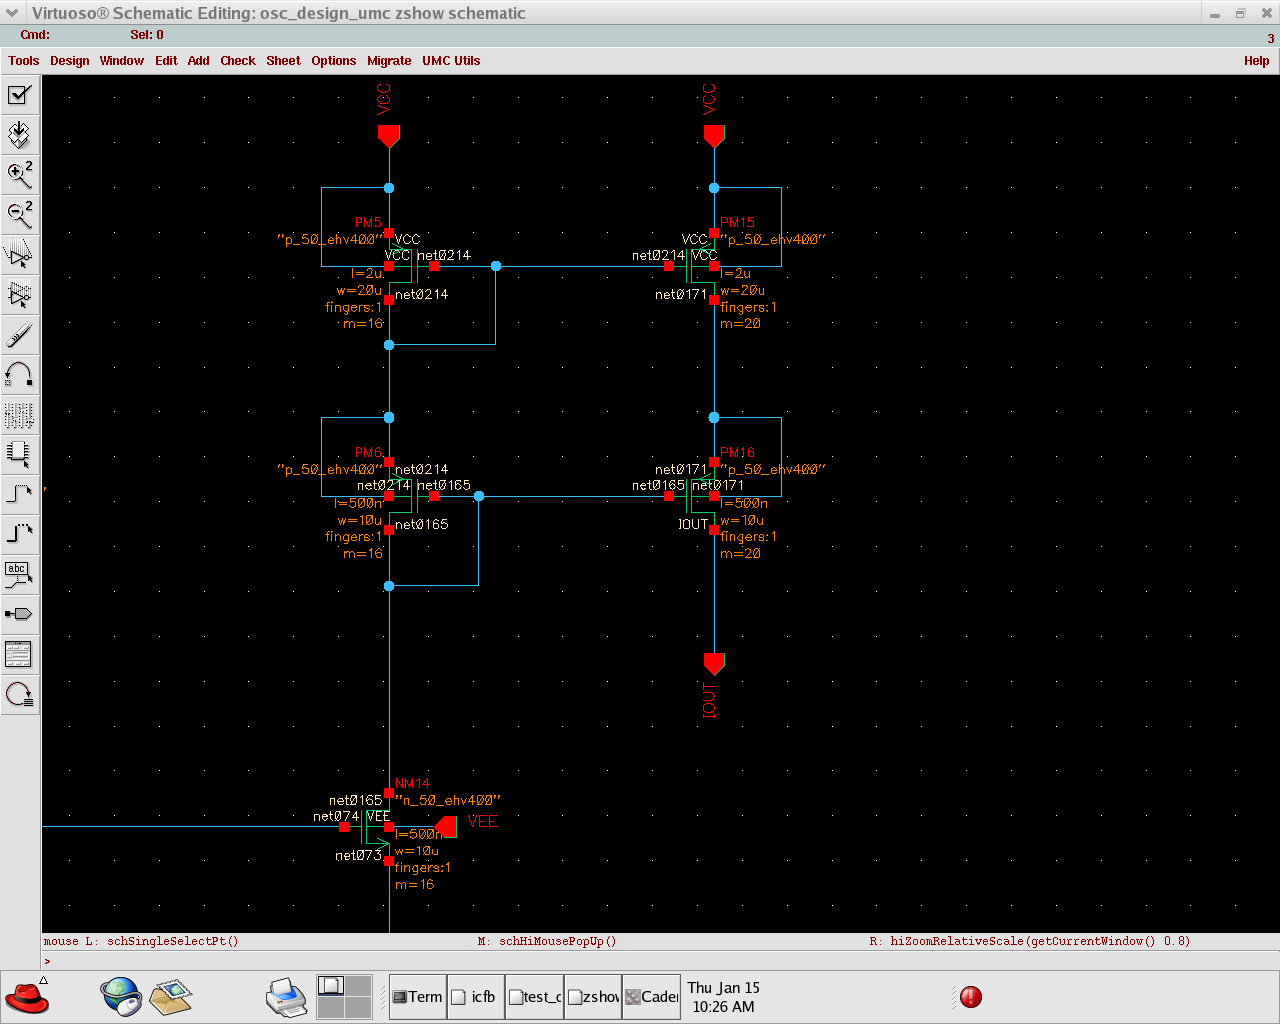Zoom in by 2 using the toolbar
This screenshot has width=1280, height=1024.
(x=19, y=175)
